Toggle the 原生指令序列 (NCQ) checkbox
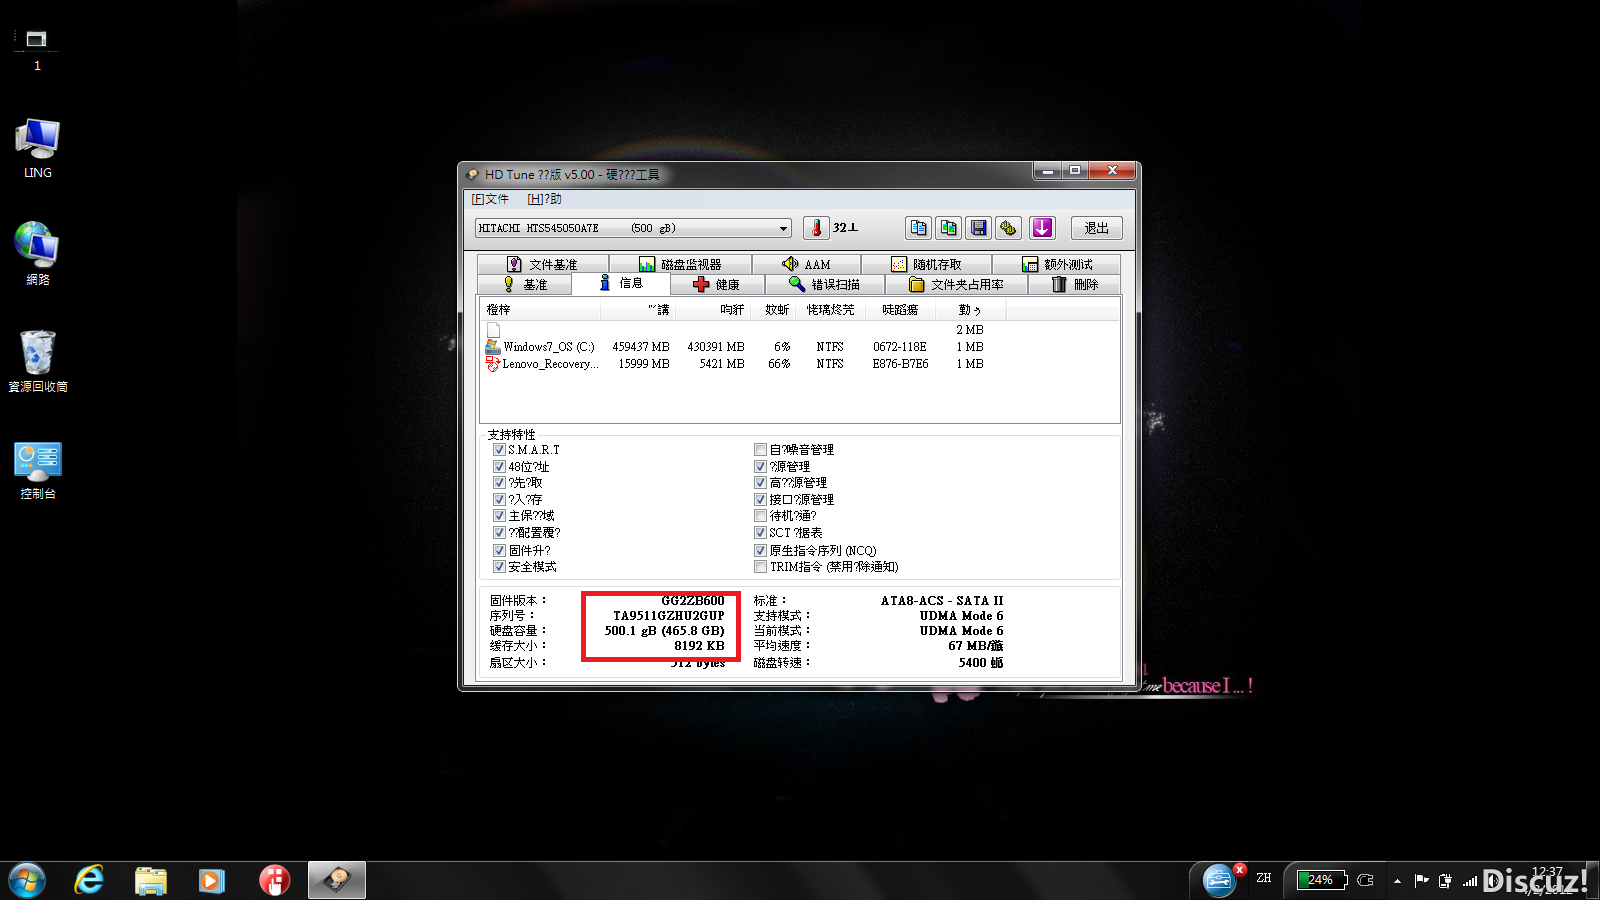The width and height of the screenshot is (1600, 900). (760, 550)
